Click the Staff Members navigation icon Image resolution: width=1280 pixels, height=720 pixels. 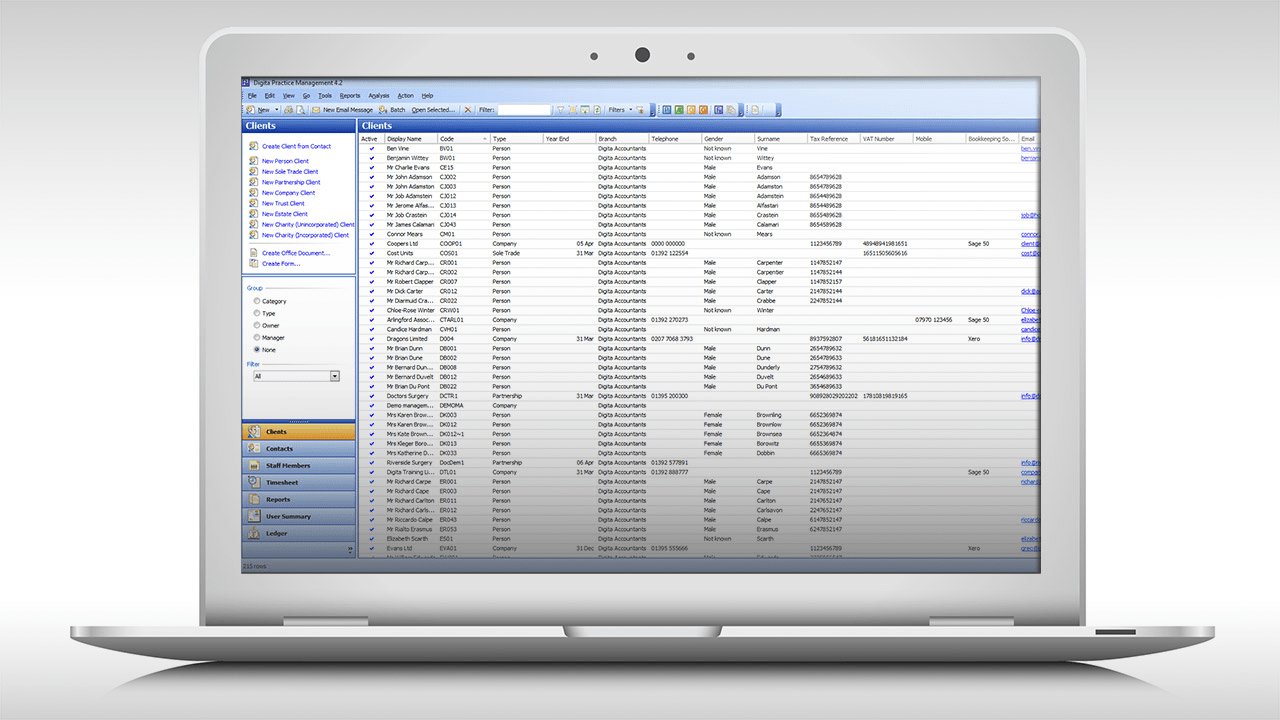pyautogui.click(x=256, y=466)
